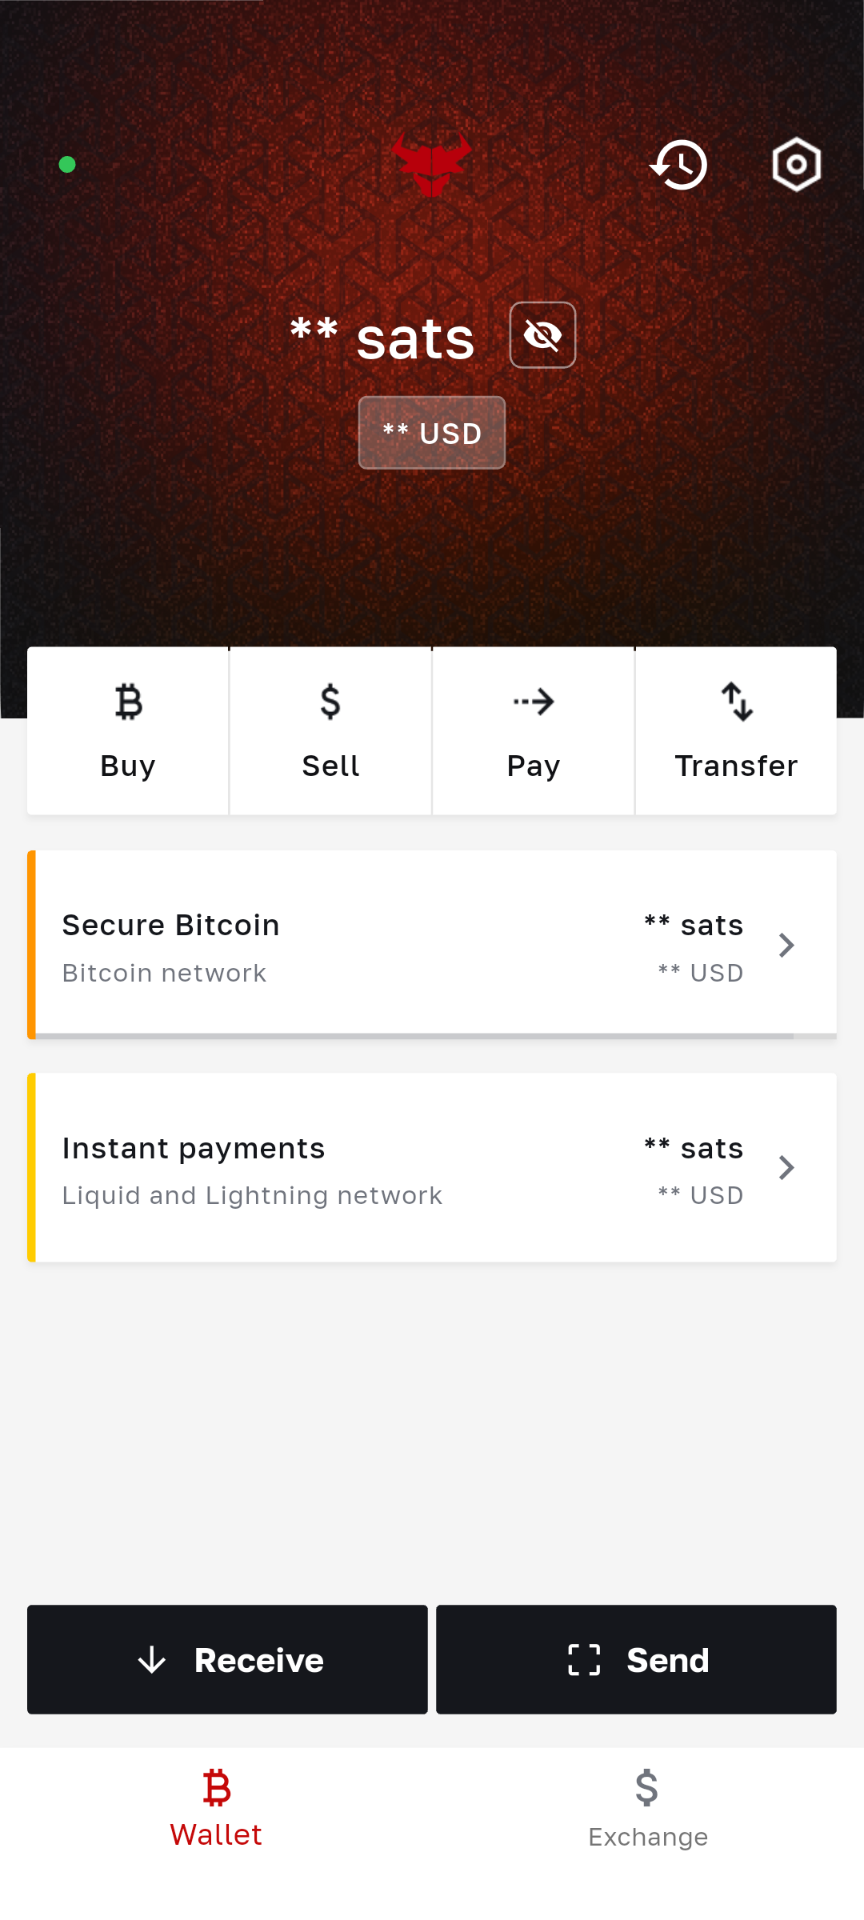Switch to the Exchange tab
This screenshot has height=1920, width=864.
(x=648, y=1808)
